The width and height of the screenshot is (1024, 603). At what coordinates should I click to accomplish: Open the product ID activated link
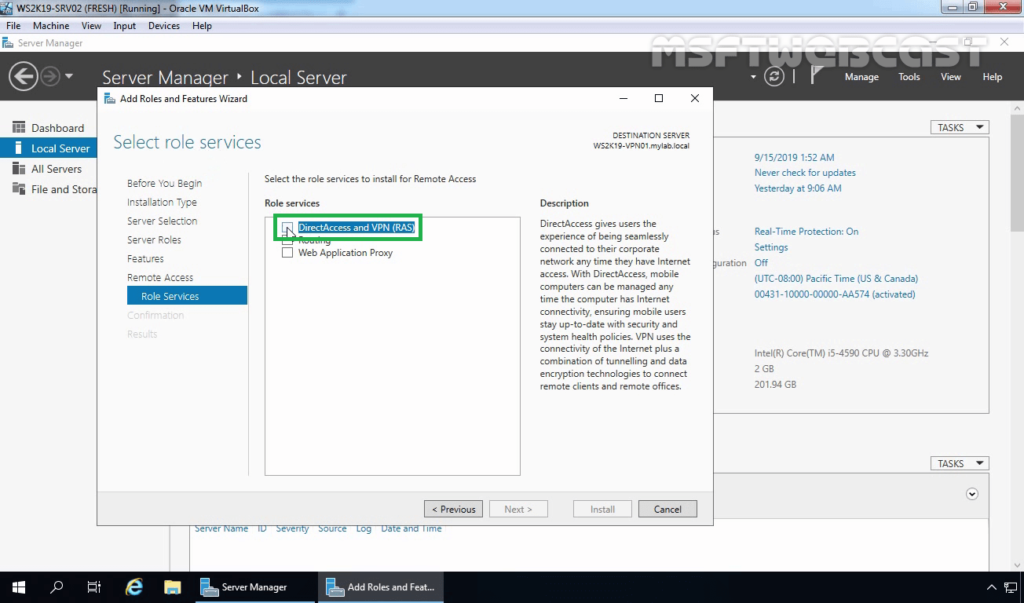pos(835,294)
